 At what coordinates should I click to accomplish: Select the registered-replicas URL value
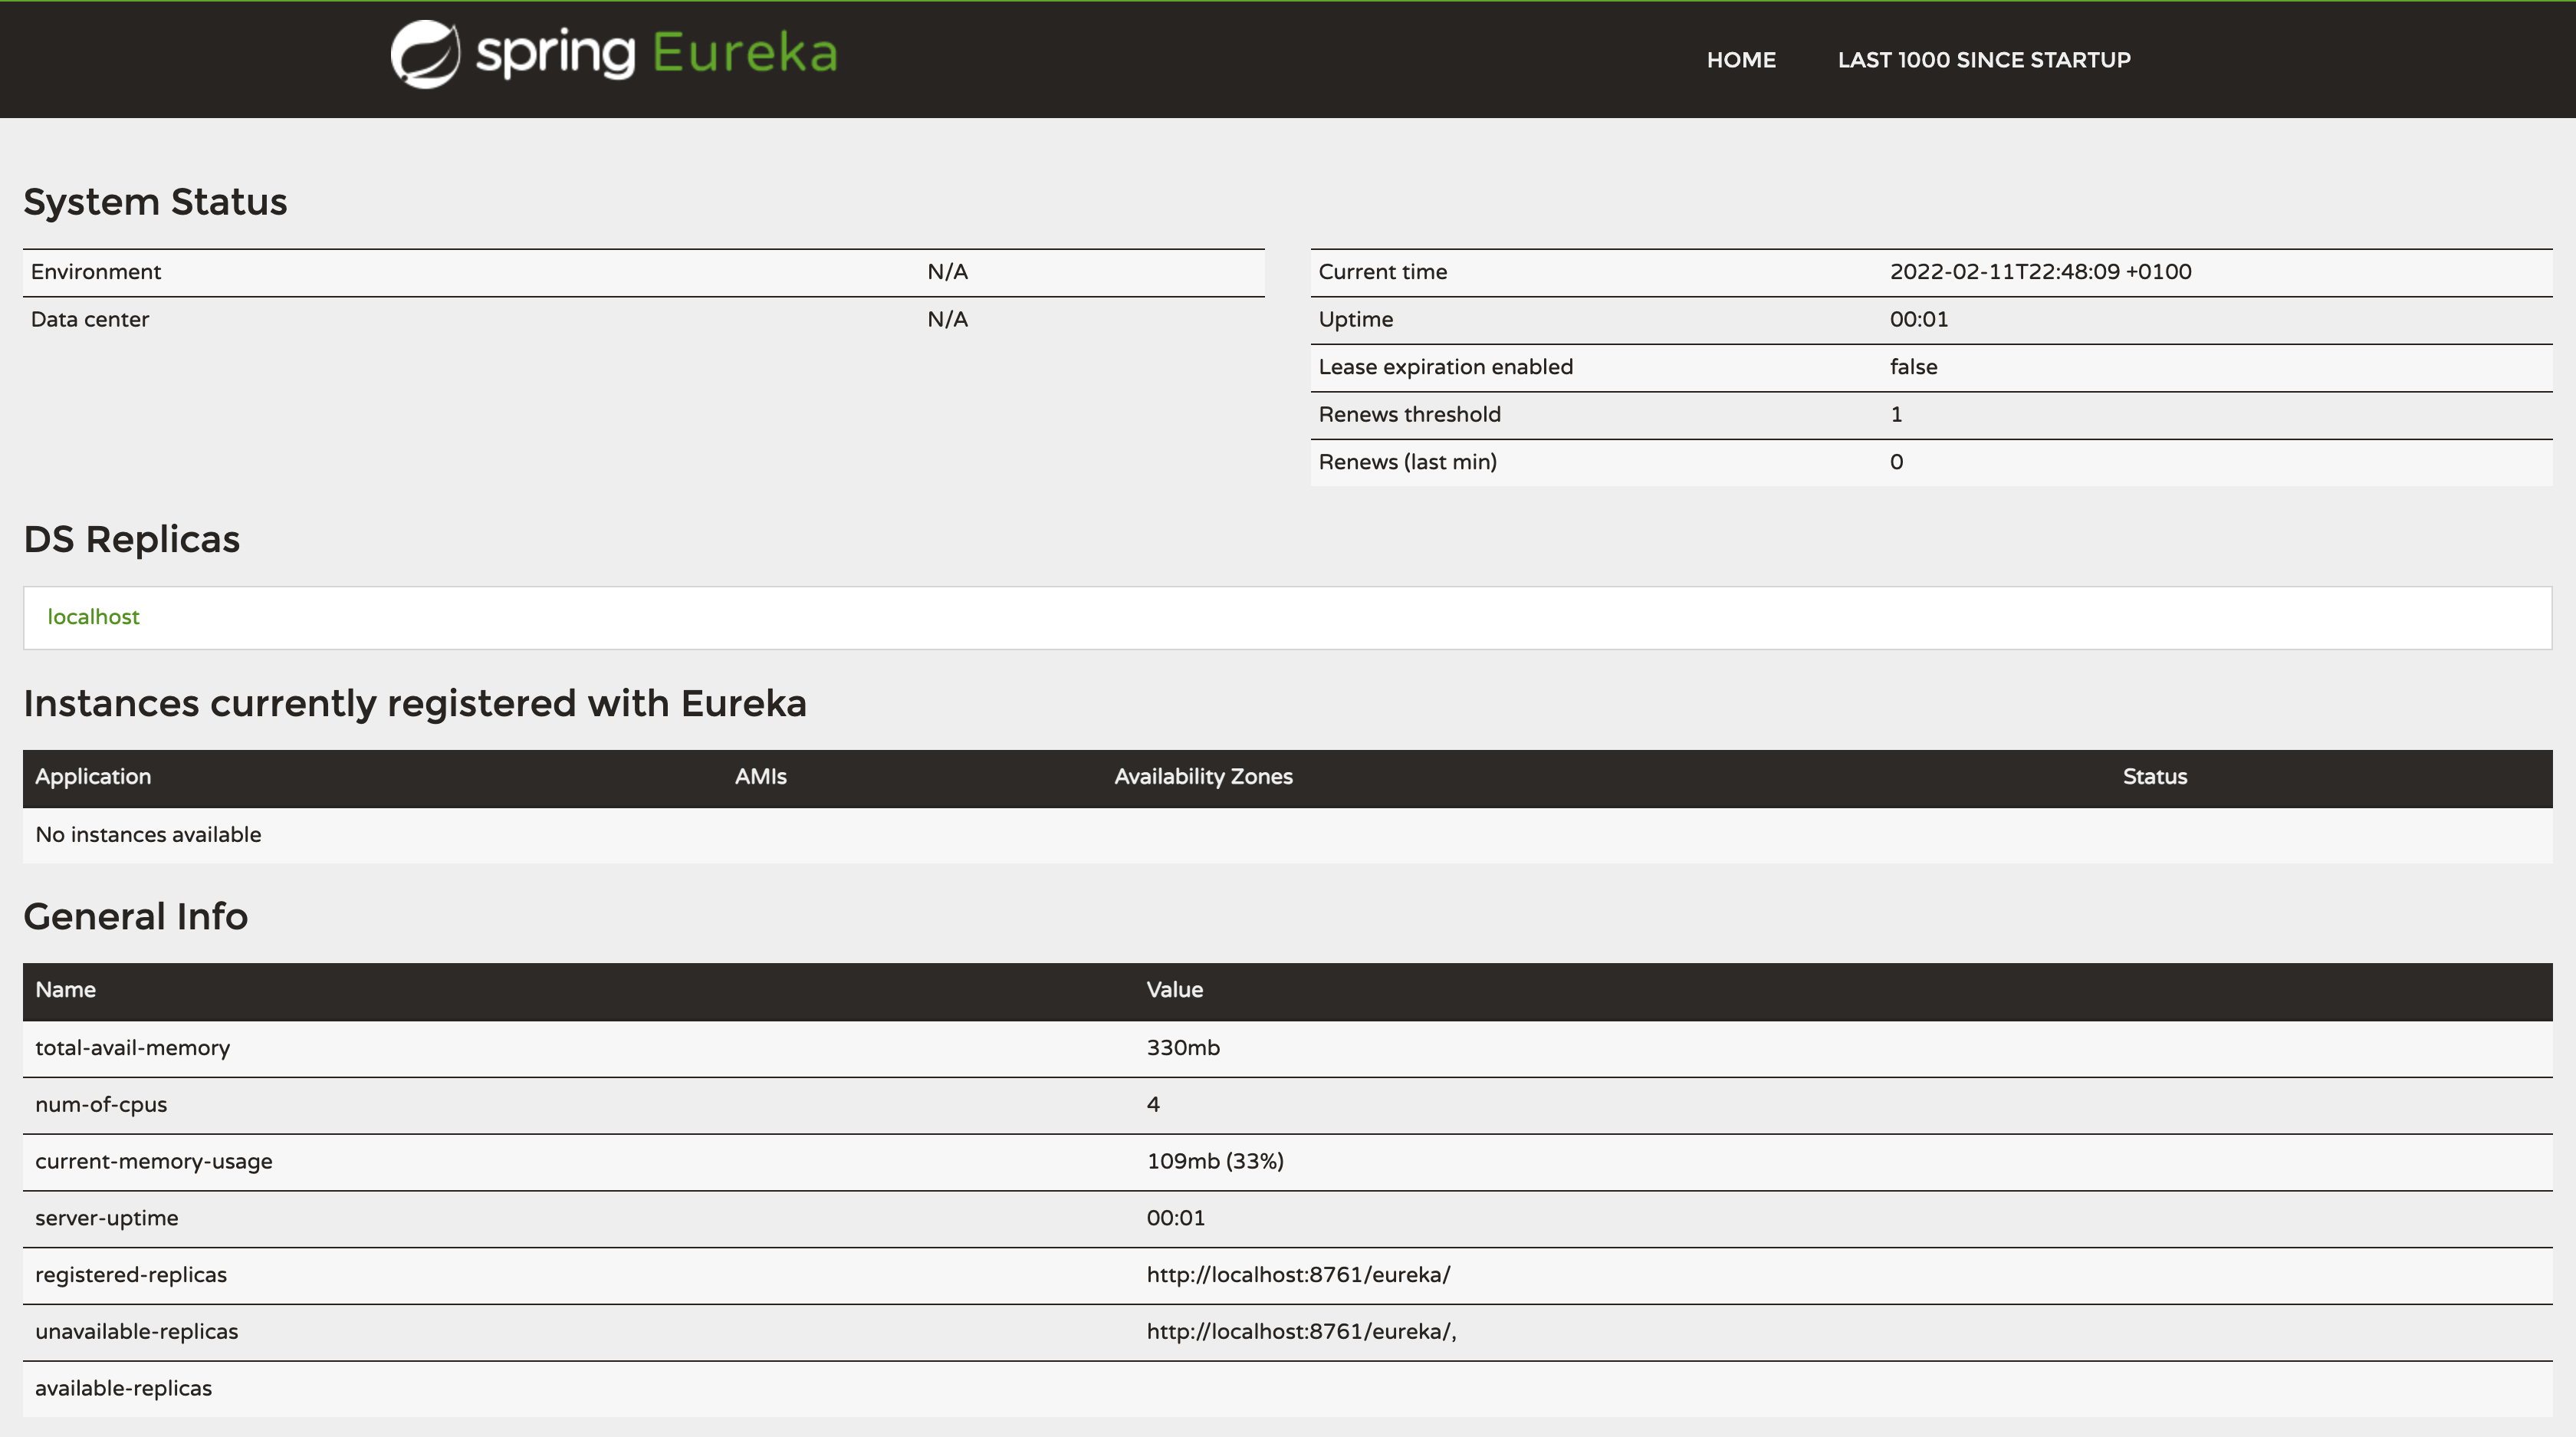tap(1298, 1276)
